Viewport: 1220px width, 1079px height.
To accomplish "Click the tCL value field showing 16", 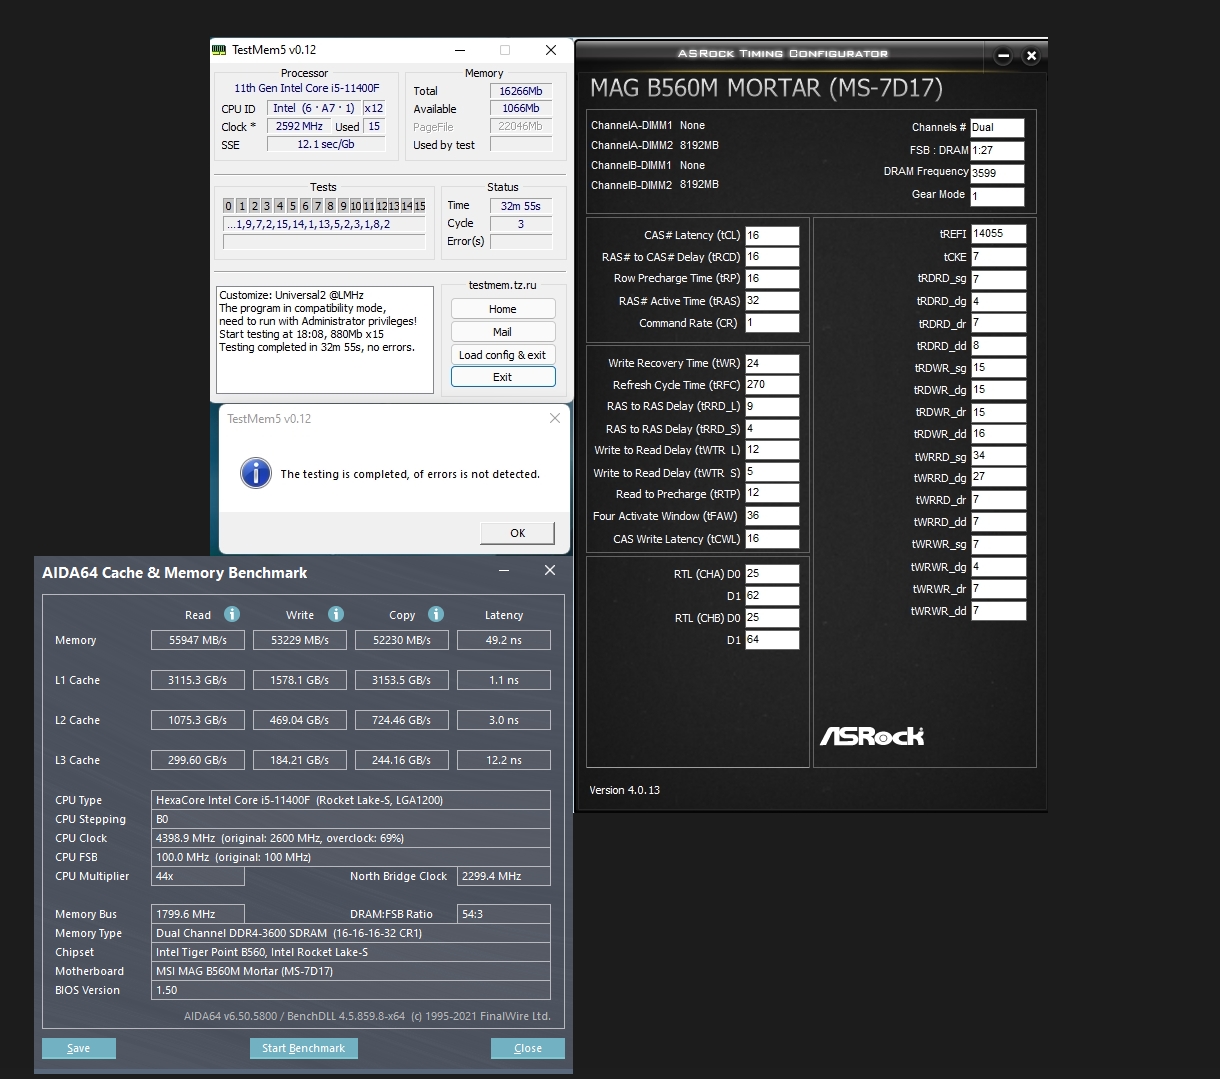I will coord(772,236).
